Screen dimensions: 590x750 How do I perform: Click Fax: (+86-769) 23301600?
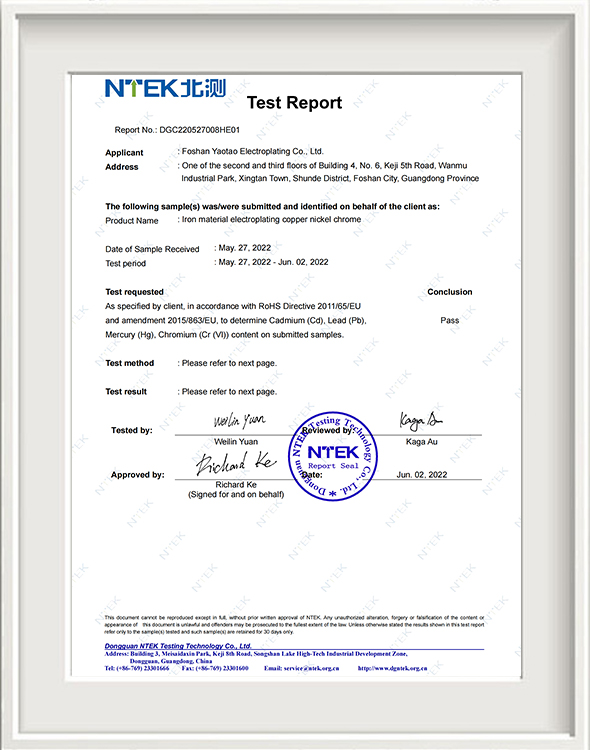click(x=215, y=668)
